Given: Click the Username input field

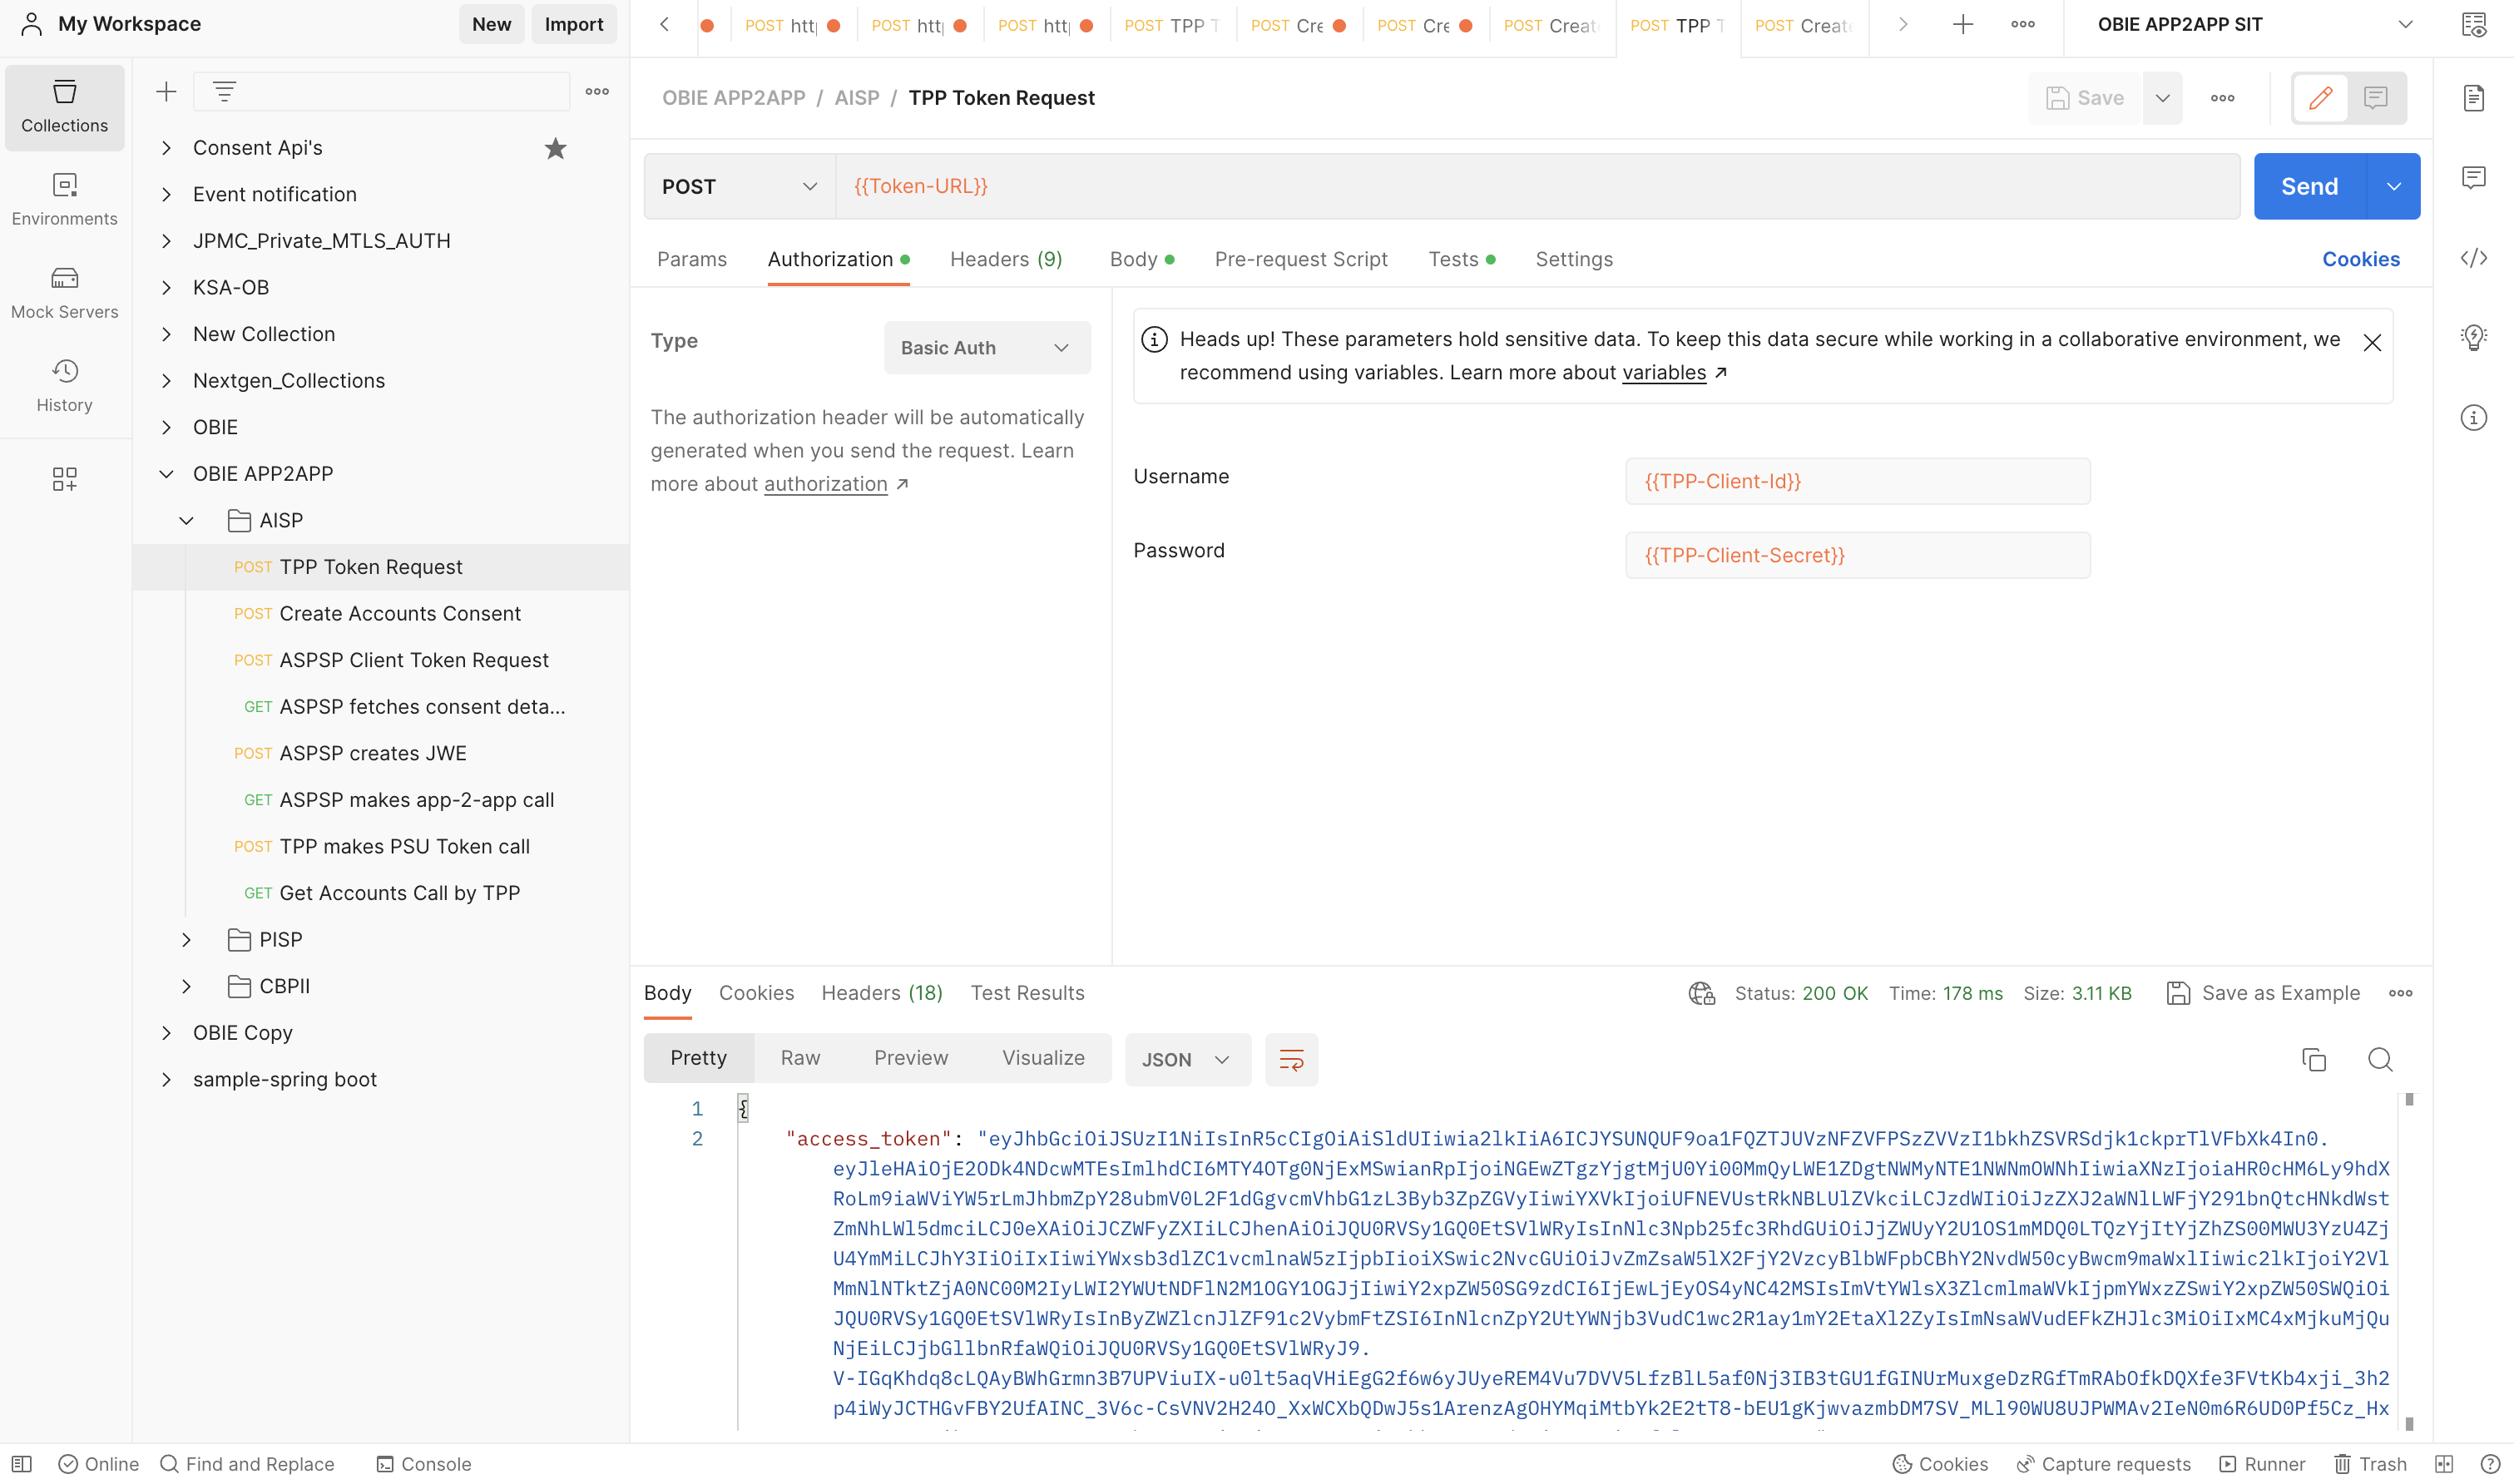Looking at the screenshot, I should pos(1856,481).
